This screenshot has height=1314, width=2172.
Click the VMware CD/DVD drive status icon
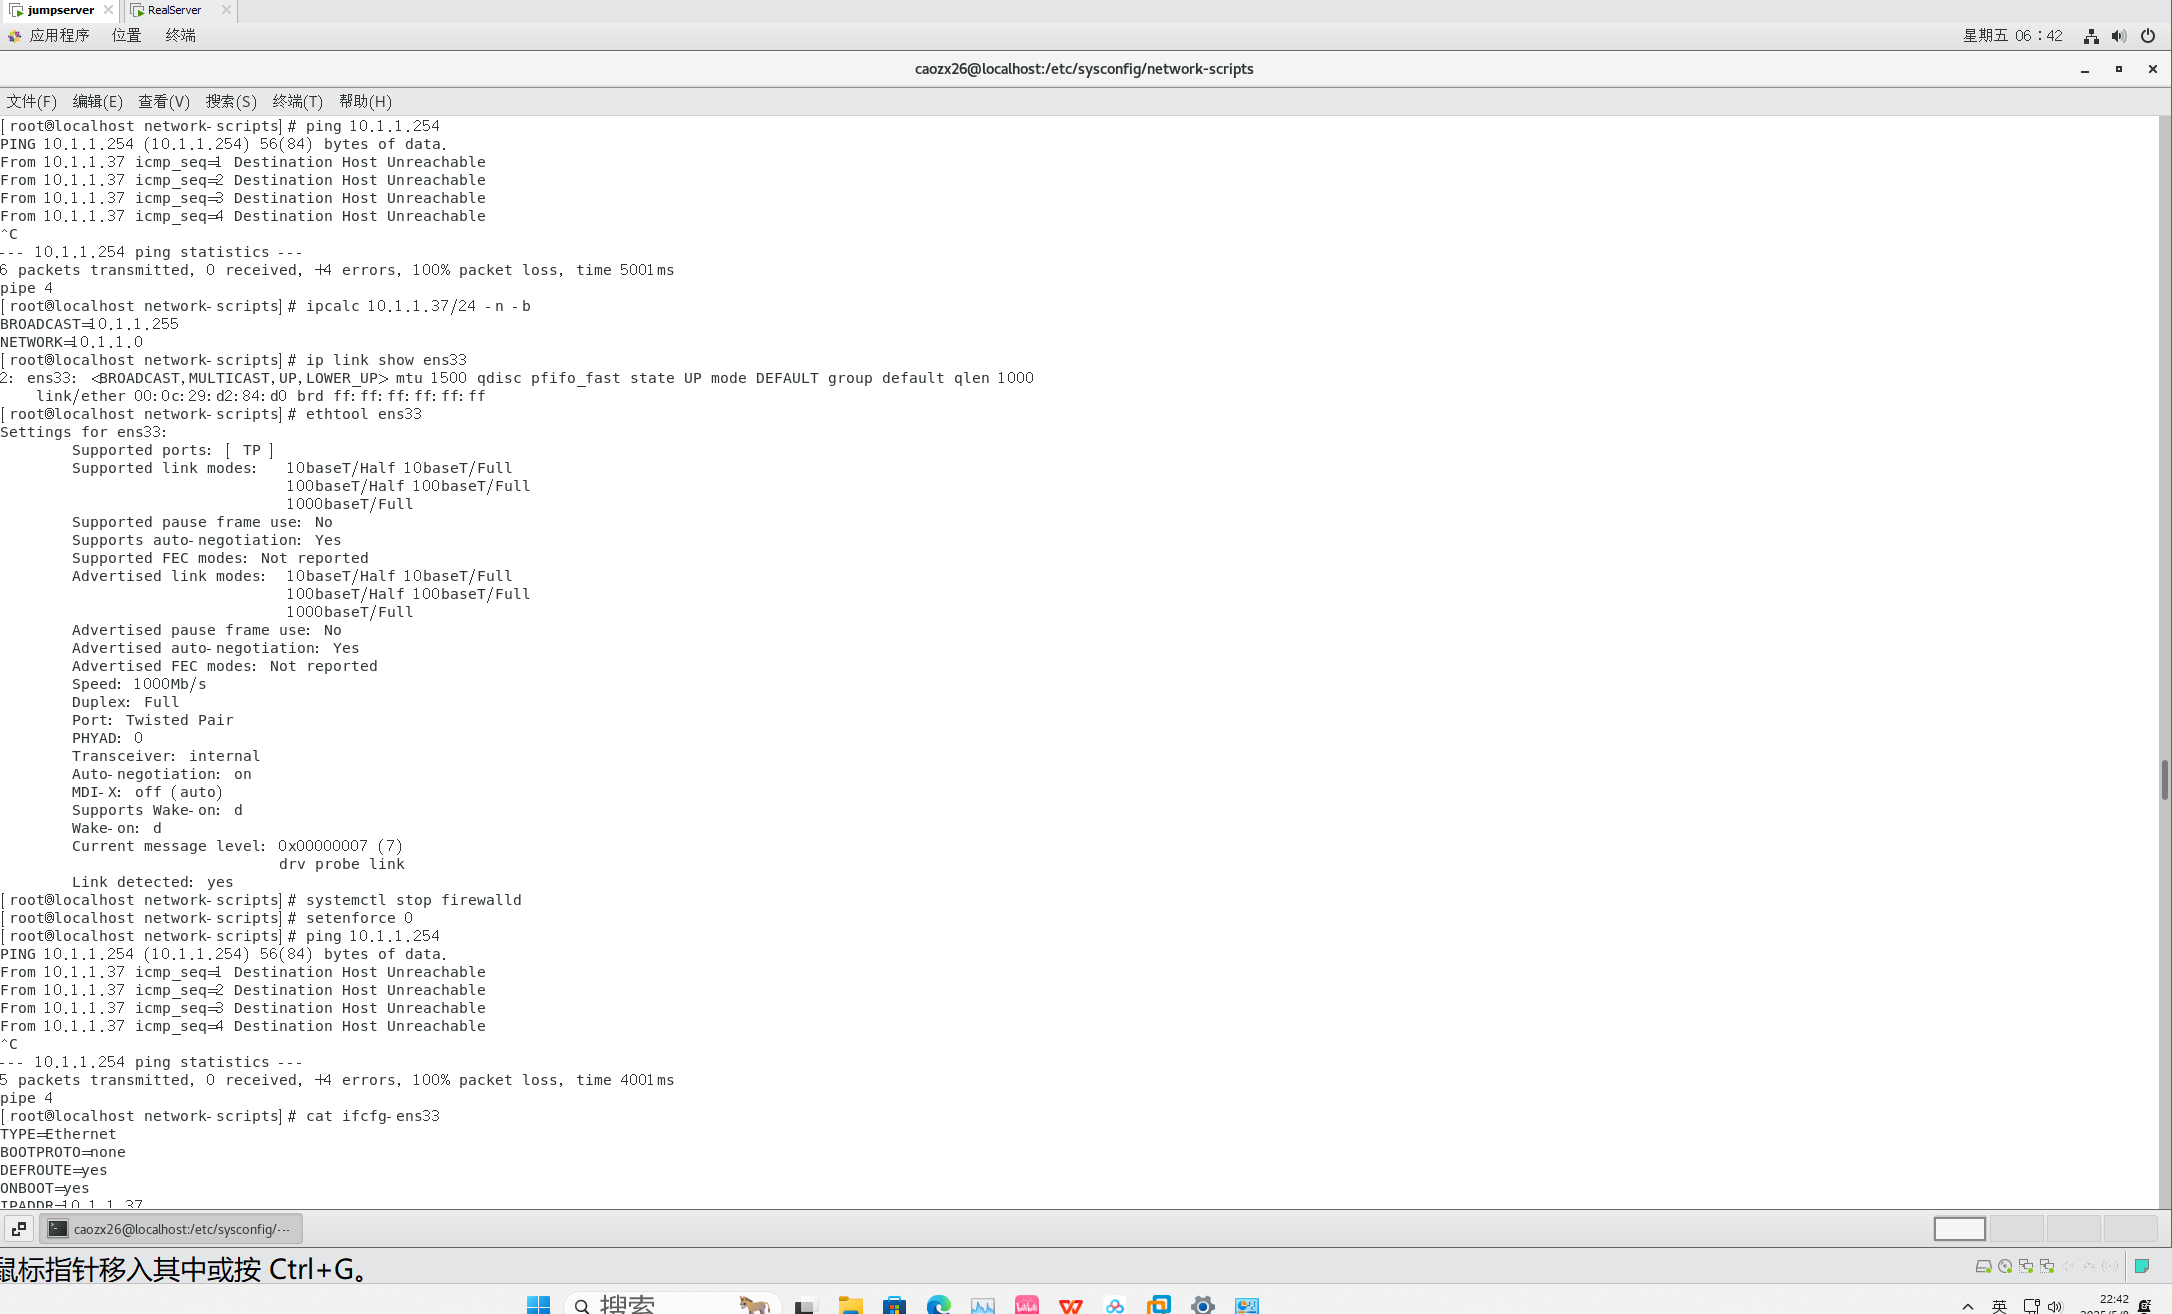pyautogui.click(x=2004, y=1266)
